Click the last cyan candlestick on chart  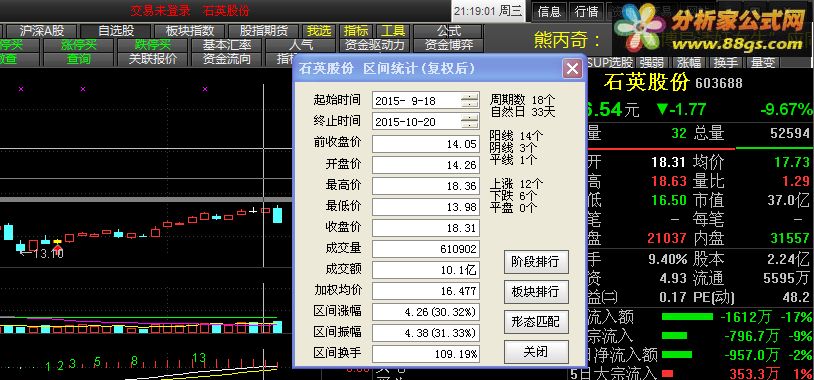click(x=278, y=214)
